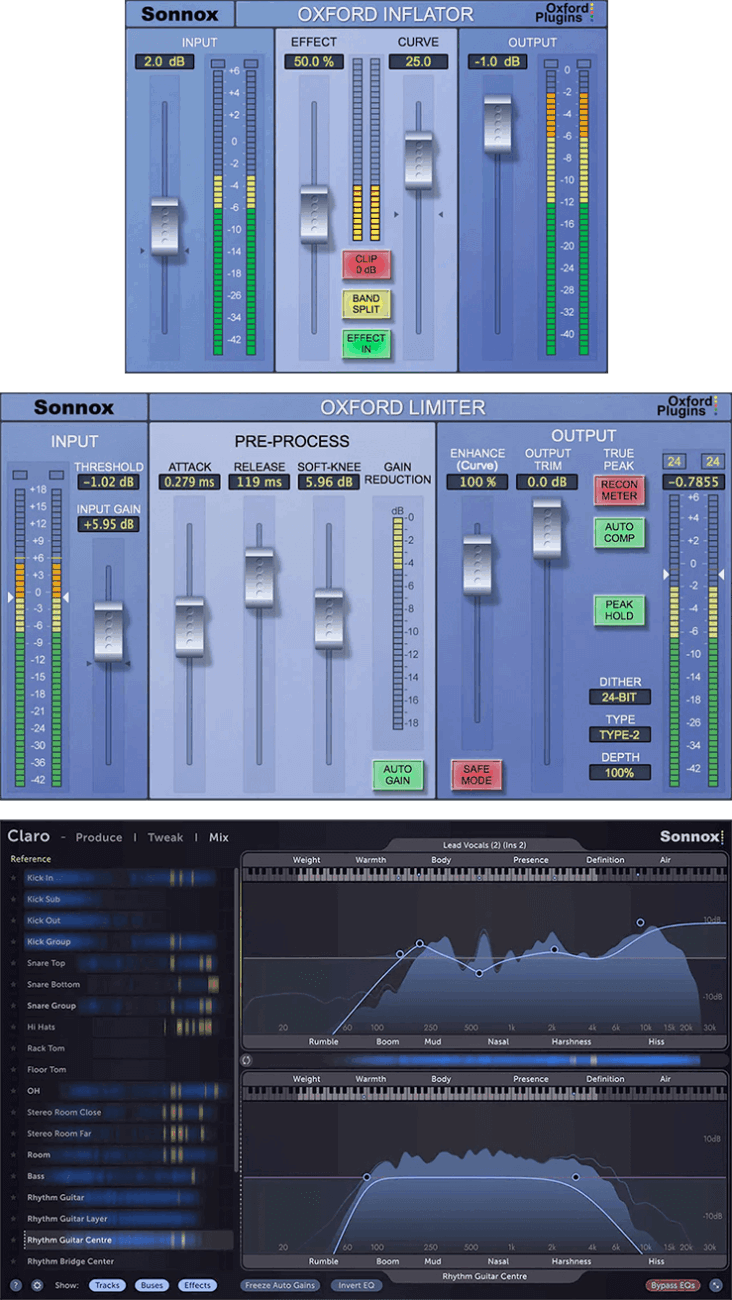Toggle BAND SPLIT in Oxford Inflator
This screenshot has height=1300, width=732.
(366, 304)
